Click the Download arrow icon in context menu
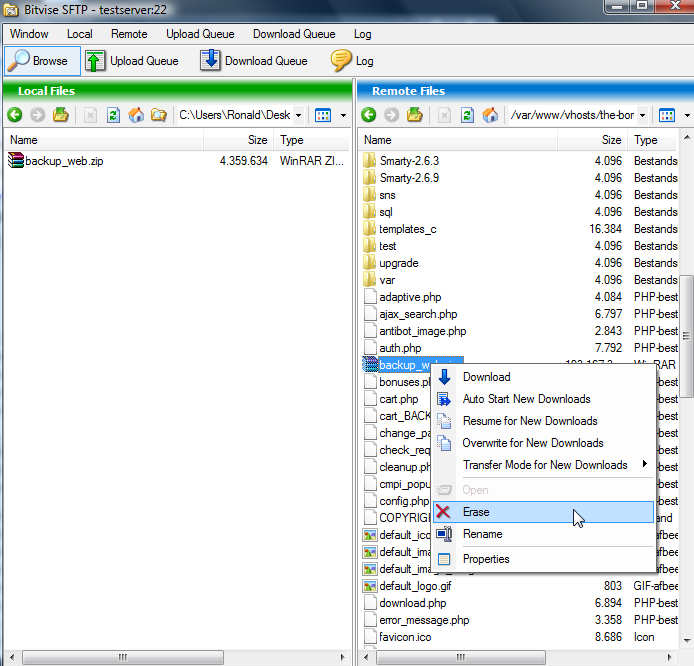 click(444, 377)
